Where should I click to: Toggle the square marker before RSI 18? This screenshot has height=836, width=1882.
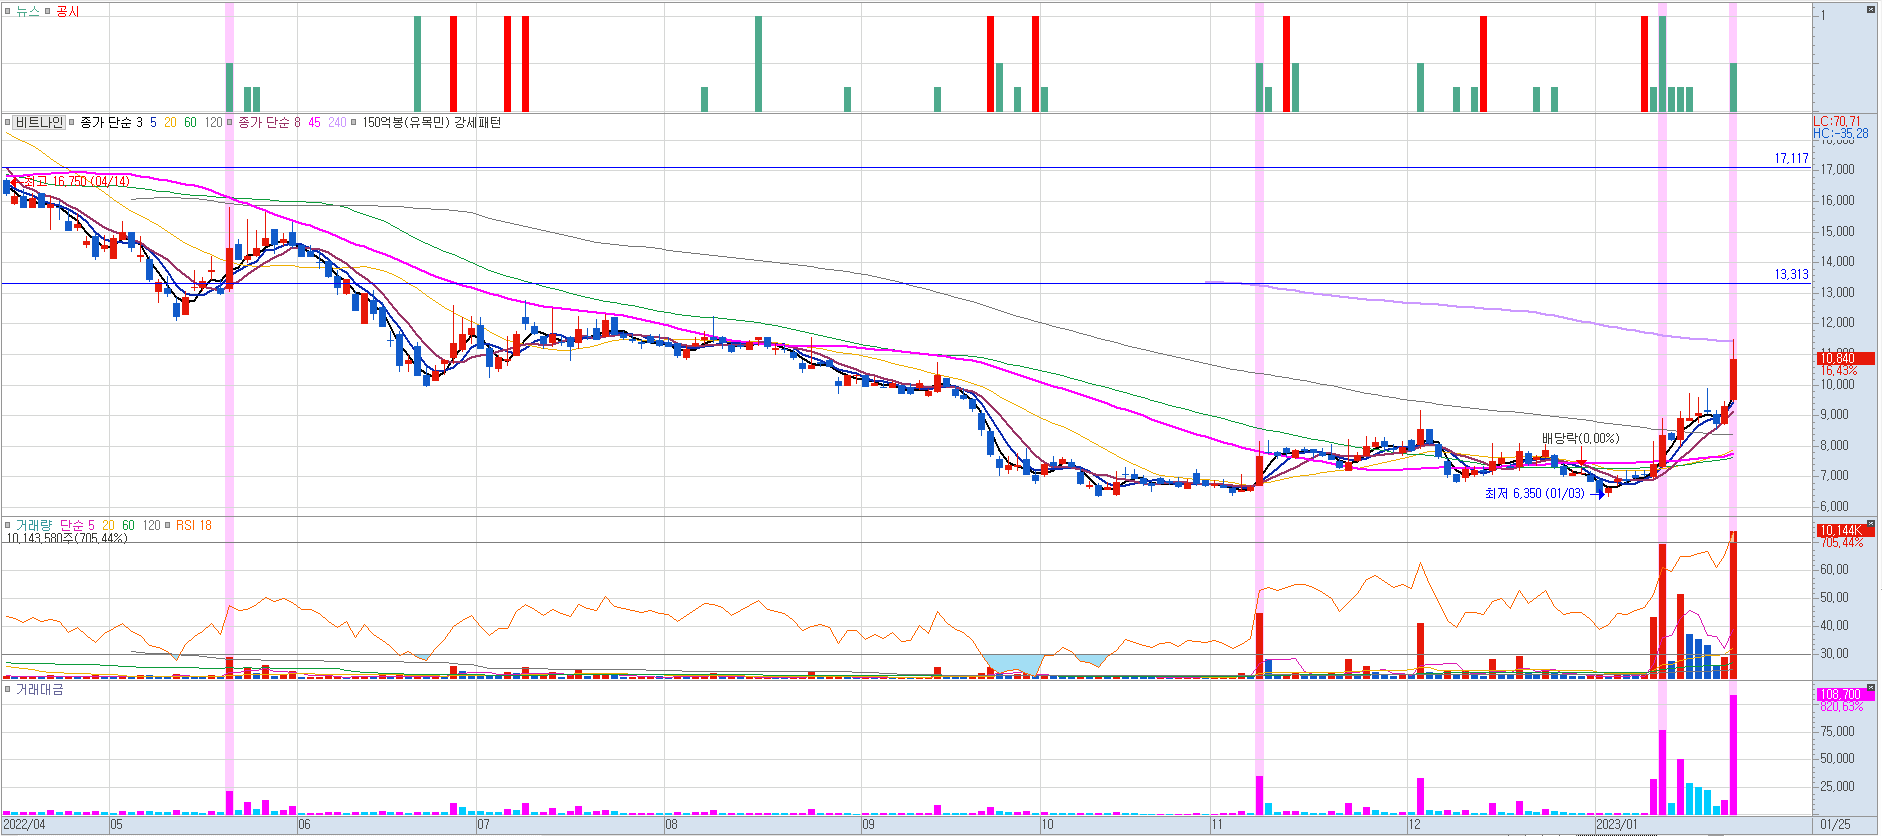[168, 525]
